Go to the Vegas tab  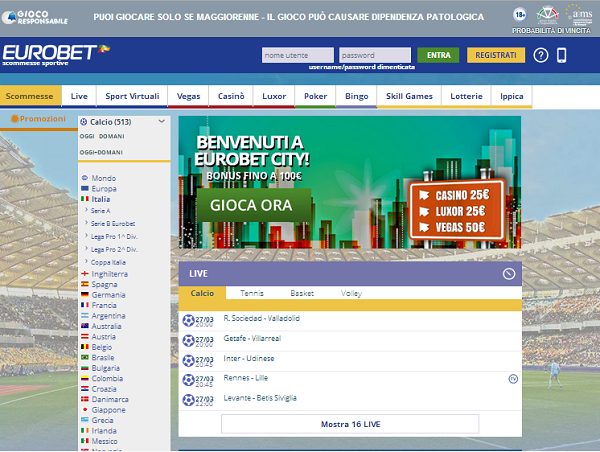pos(188,96)
